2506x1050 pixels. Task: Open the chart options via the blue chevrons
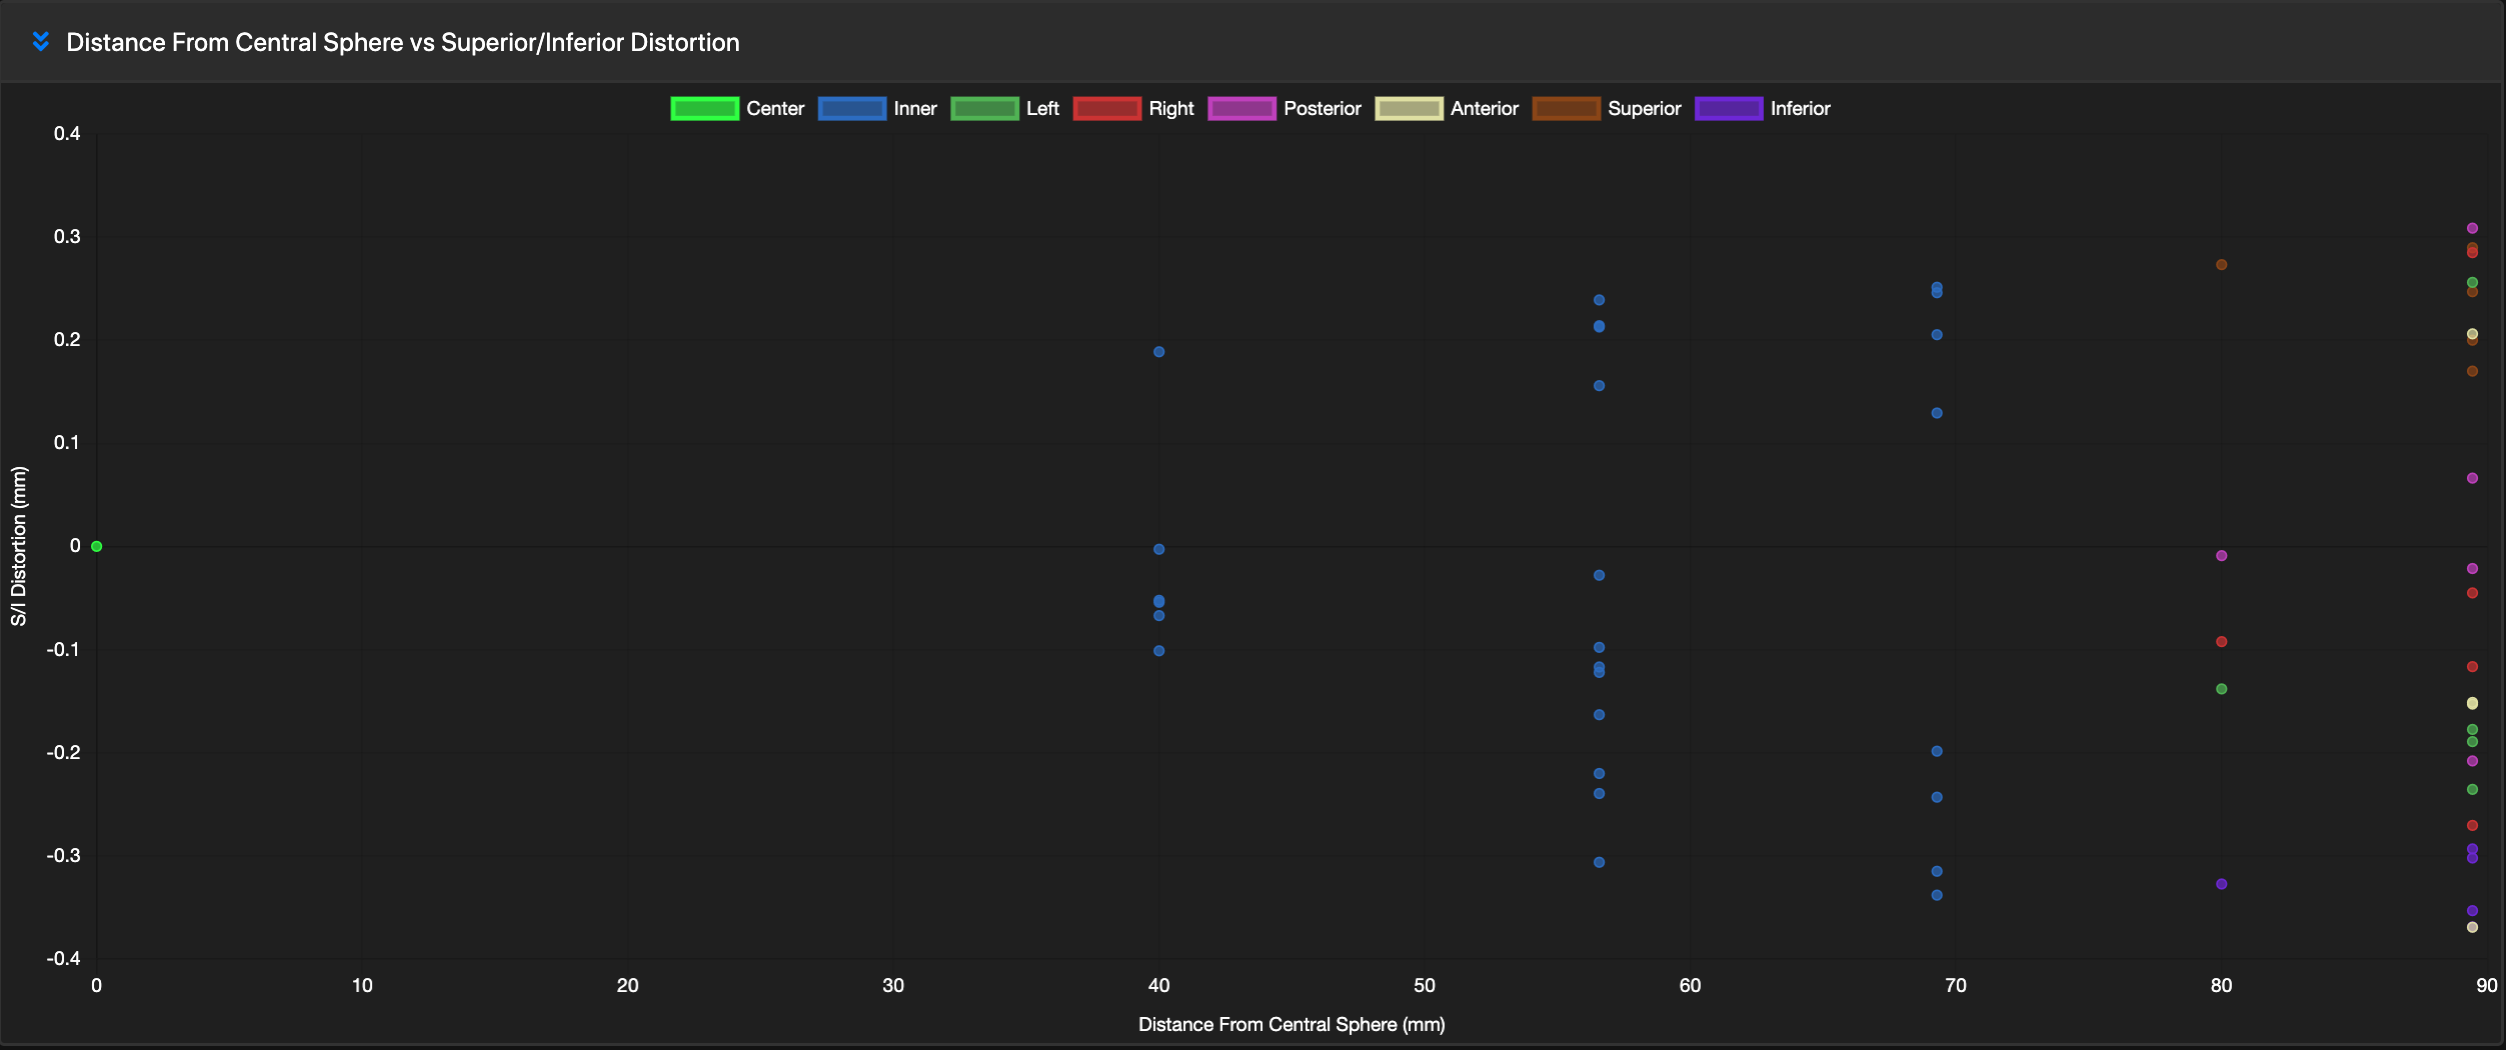[x=40, y=41]
